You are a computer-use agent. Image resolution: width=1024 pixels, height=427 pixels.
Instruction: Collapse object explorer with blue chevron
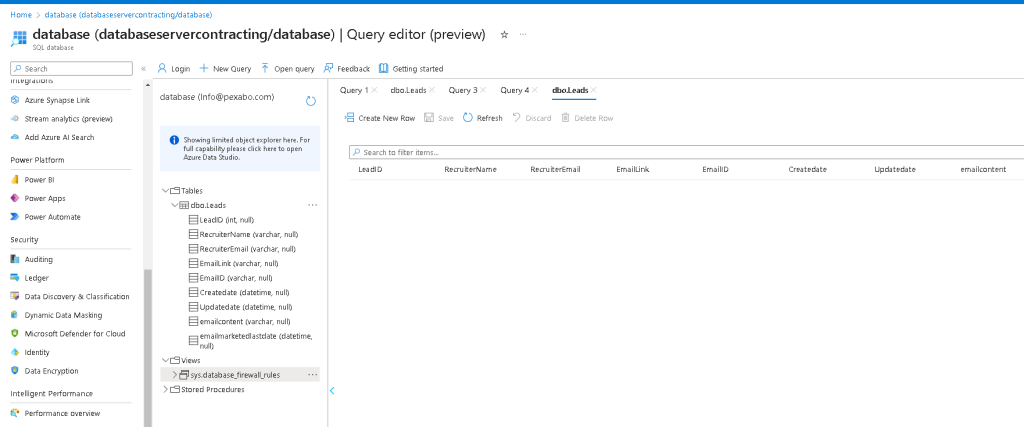coord(332,390)
